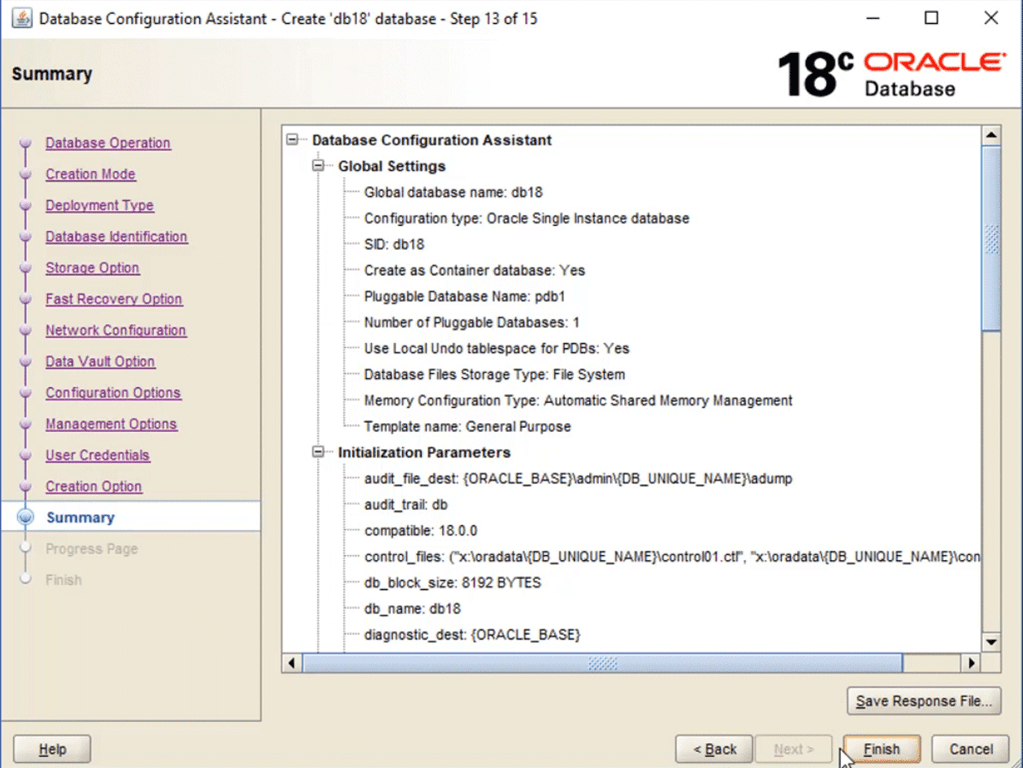Open the Configuration Options step
The width and height of the screenshot is (1023, 768).
(x=113, y=393)
